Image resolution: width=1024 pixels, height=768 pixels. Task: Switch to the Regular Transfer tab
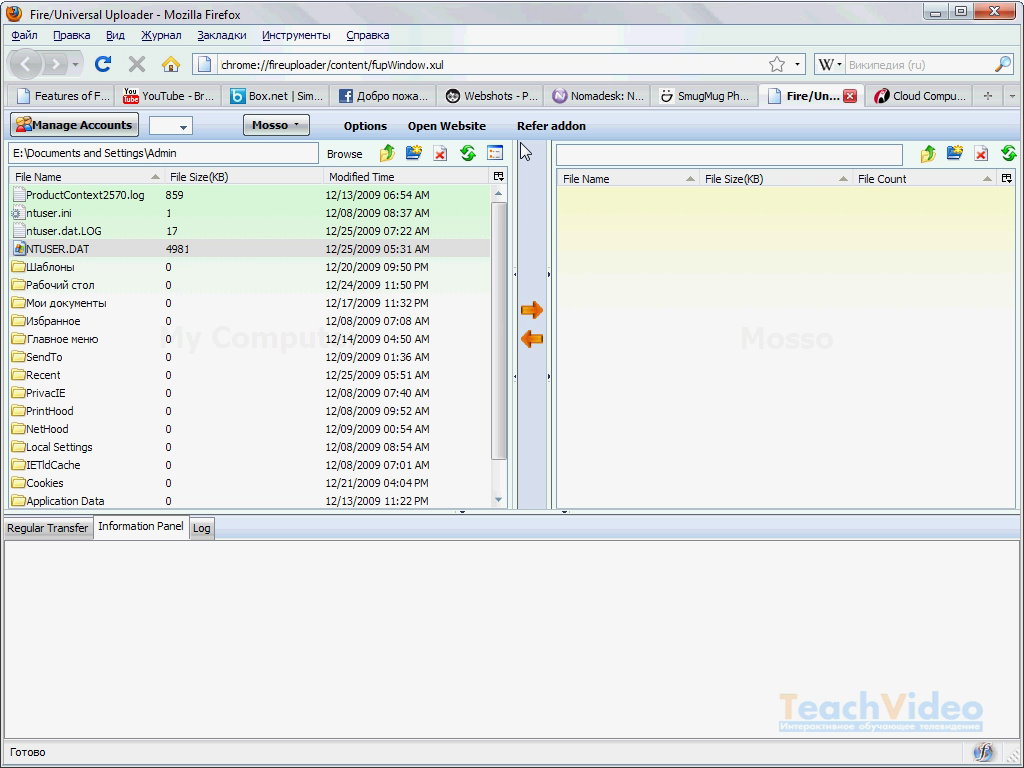(x=48, y=528)
